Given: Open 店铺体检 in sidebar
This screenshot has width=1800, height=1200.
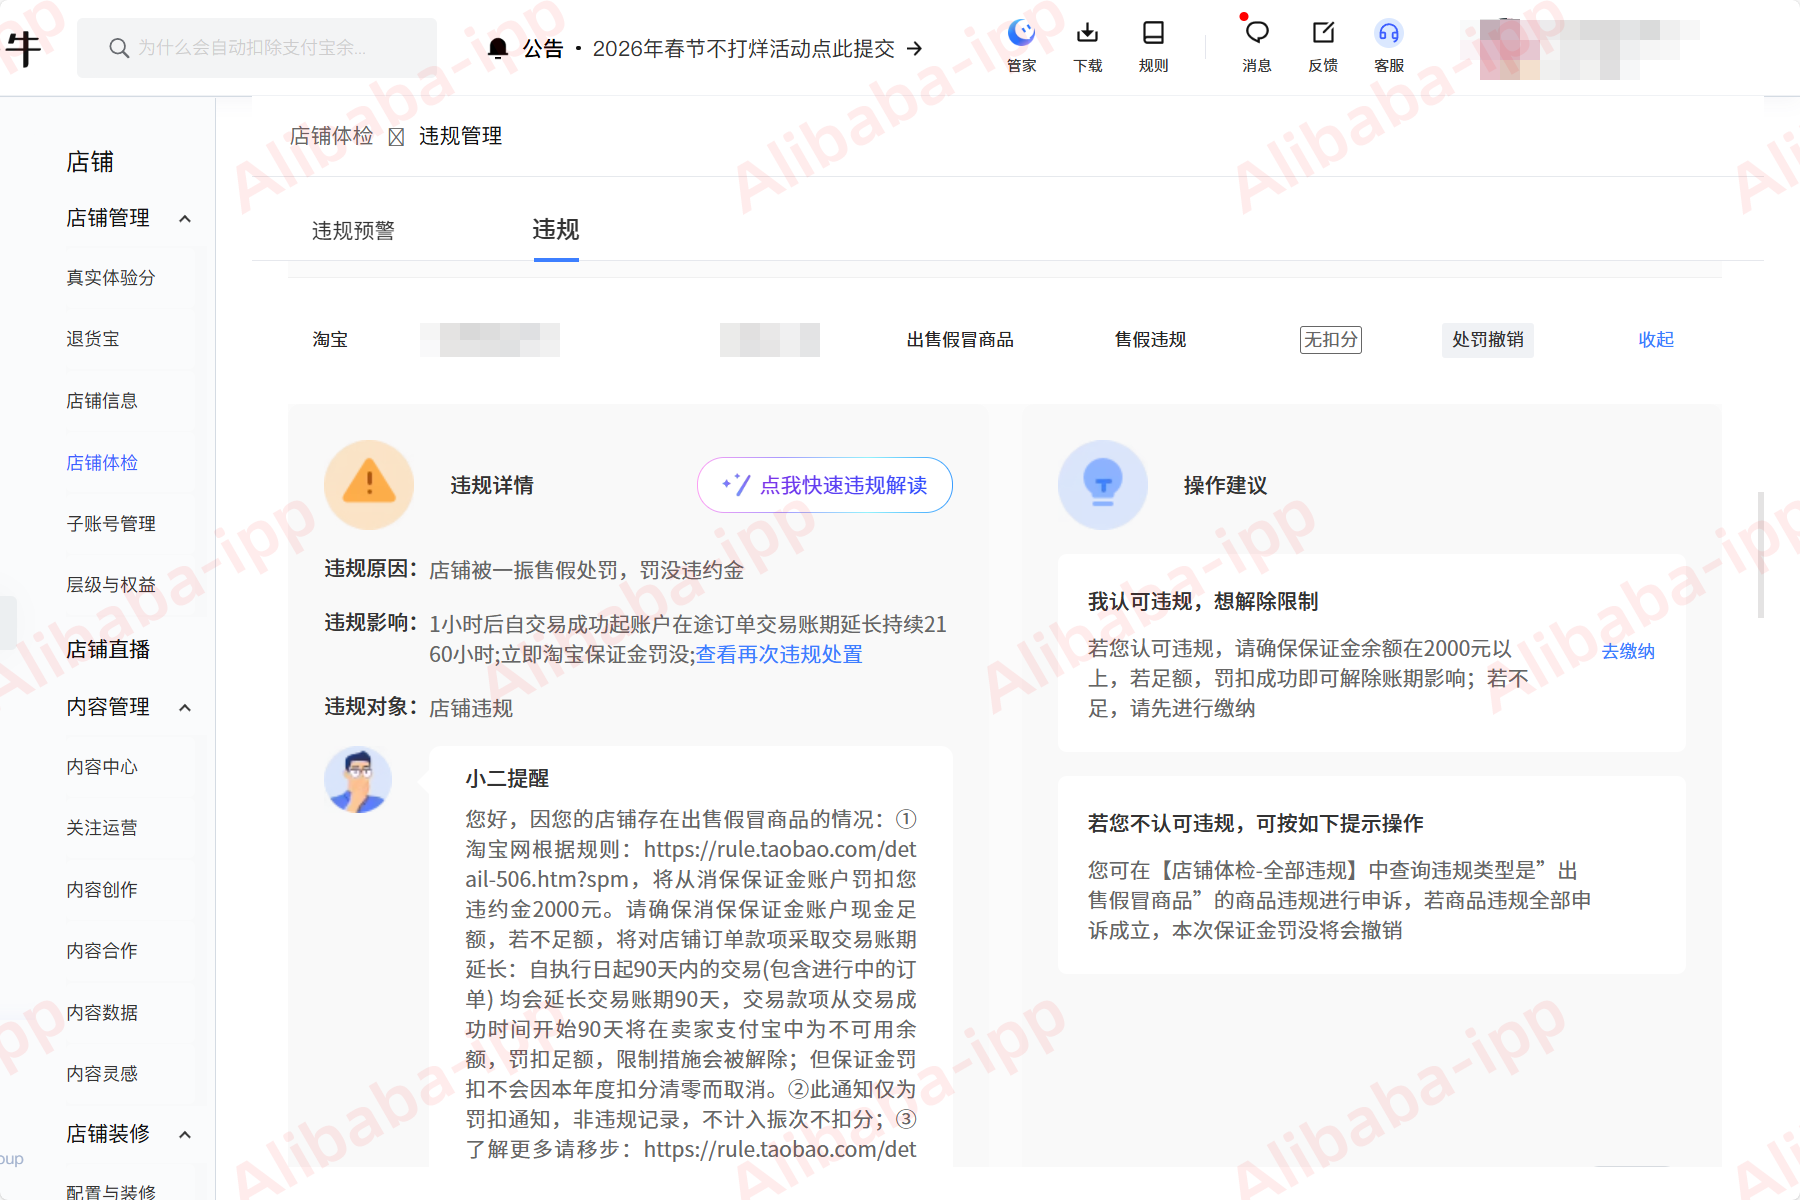Looking at the screenshot, I should tap(102, 463).
